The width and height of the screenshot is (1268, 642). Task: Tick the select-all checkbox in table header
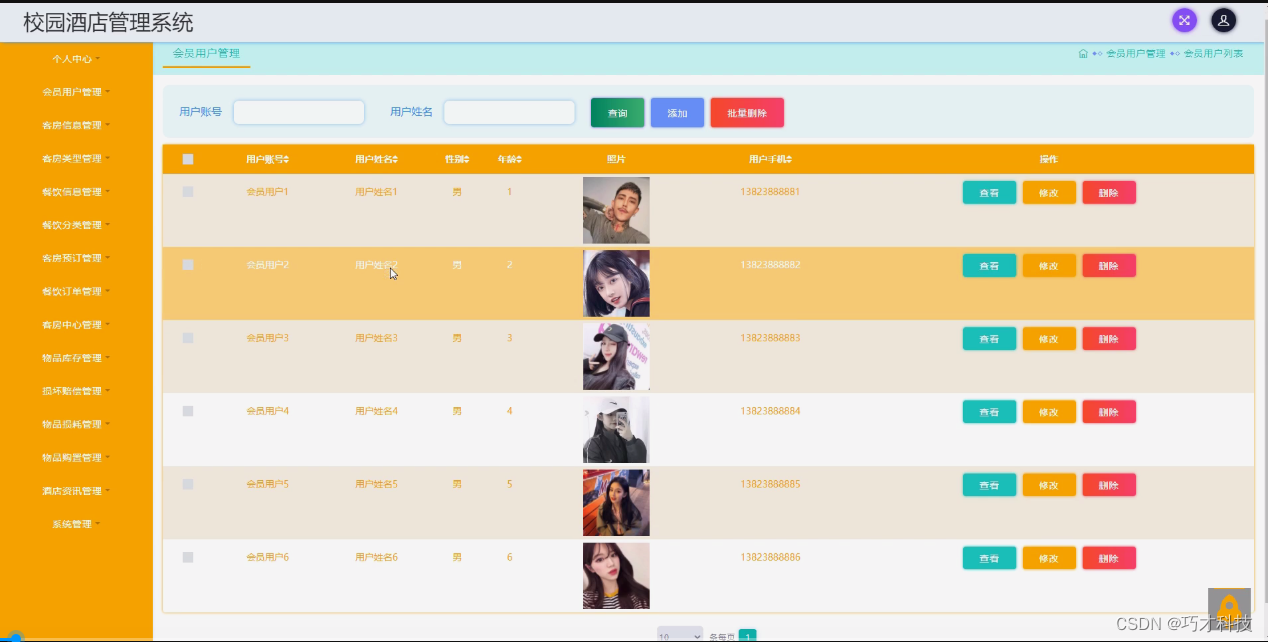pos(188,159)
